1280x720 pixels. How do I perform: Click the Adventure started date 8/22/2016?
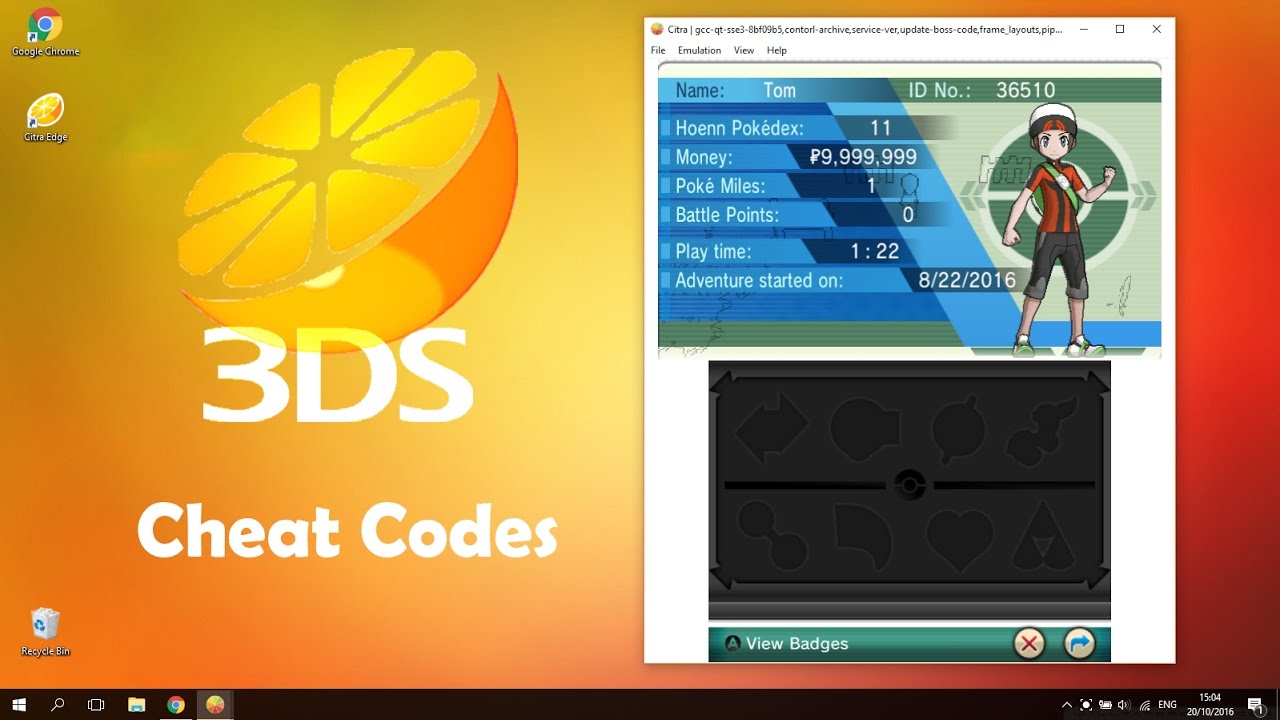[967, 281]
